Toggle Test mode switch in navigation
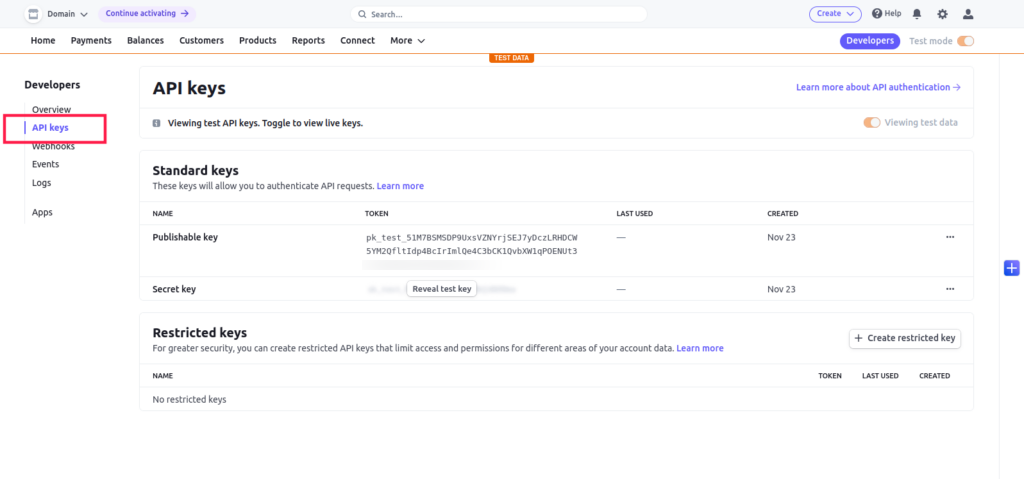Image resolution: width=1024 pixels, height=479 pixels. (x=965, y=41)
